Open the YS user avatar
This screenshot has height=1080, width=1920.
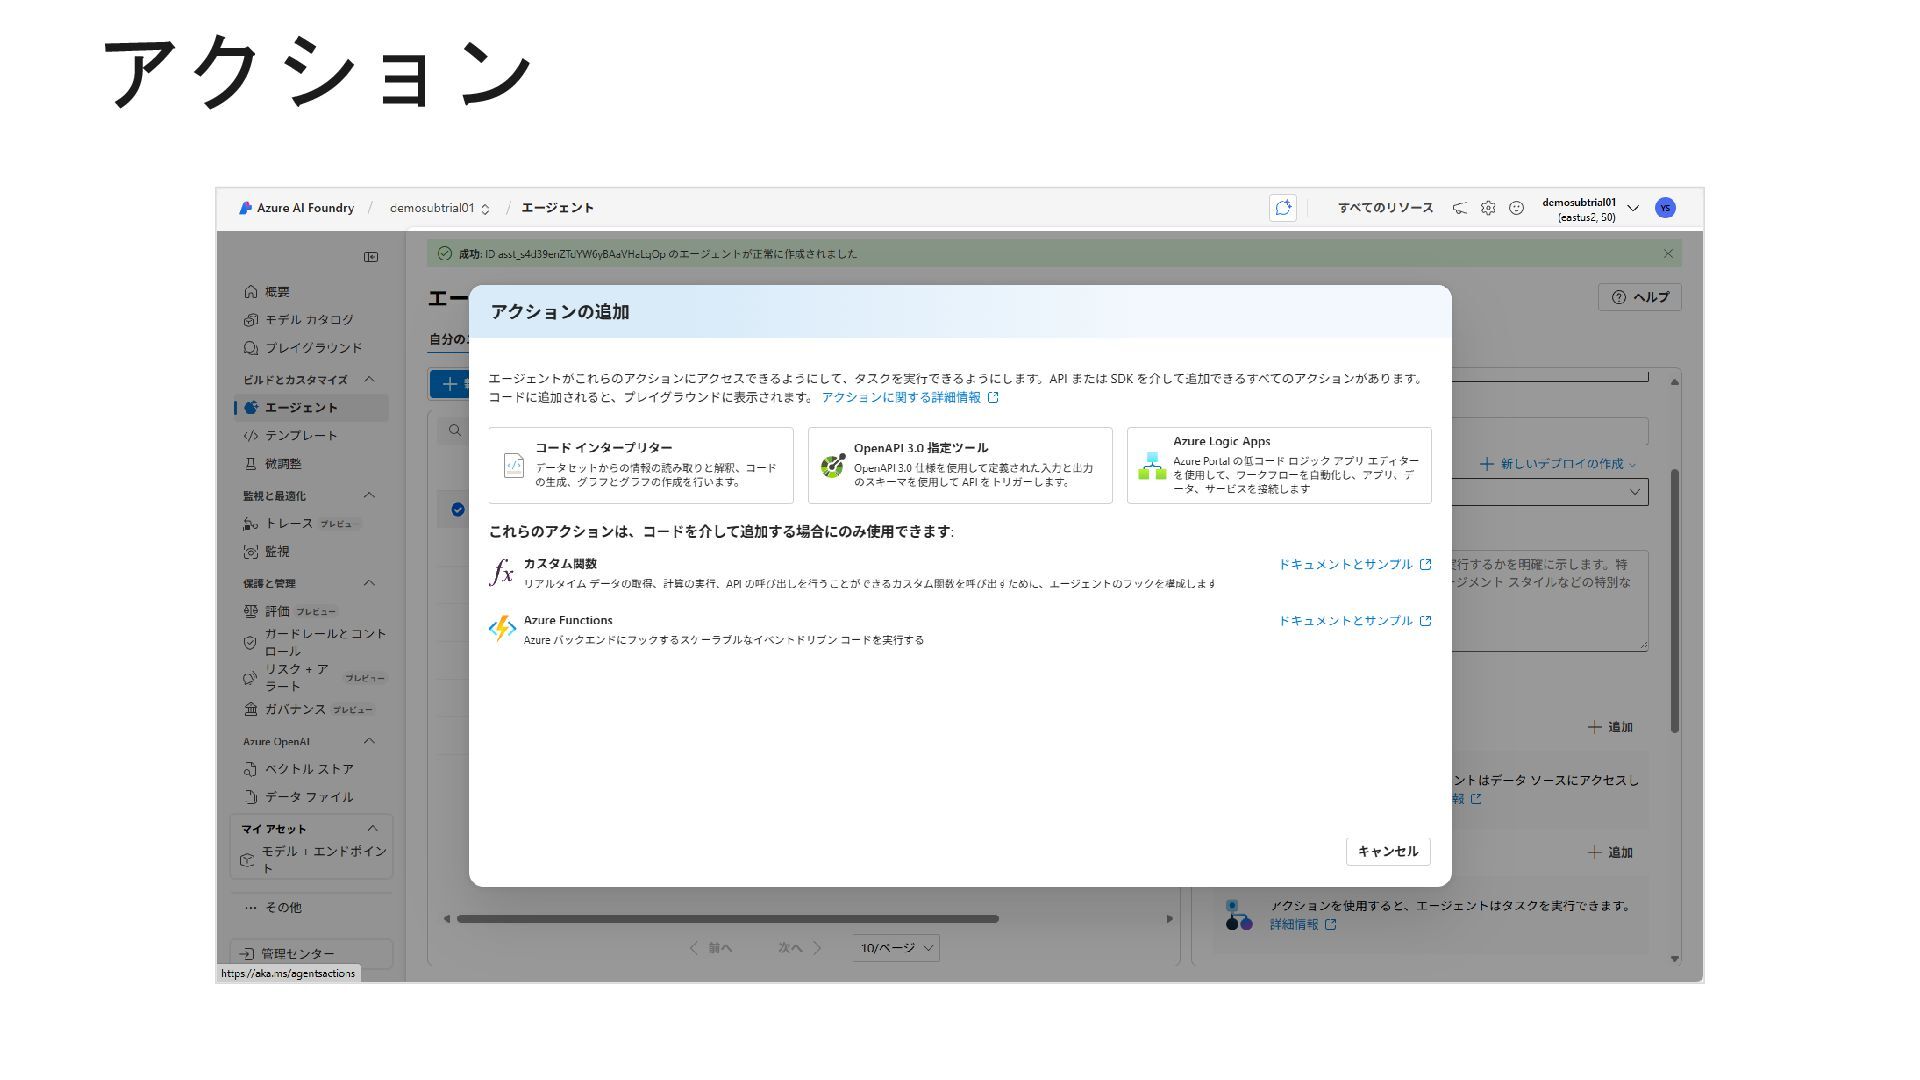[x=1665, y=208]
